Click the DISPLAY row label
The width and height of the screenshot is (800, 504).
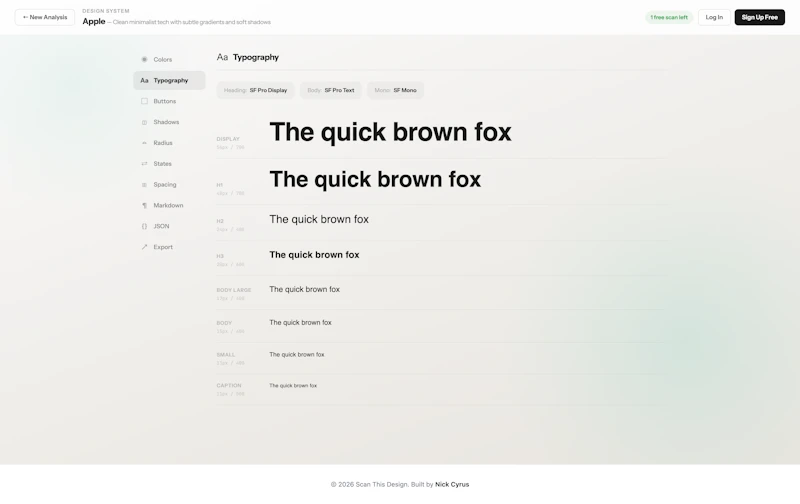click(x=228, y=139)
